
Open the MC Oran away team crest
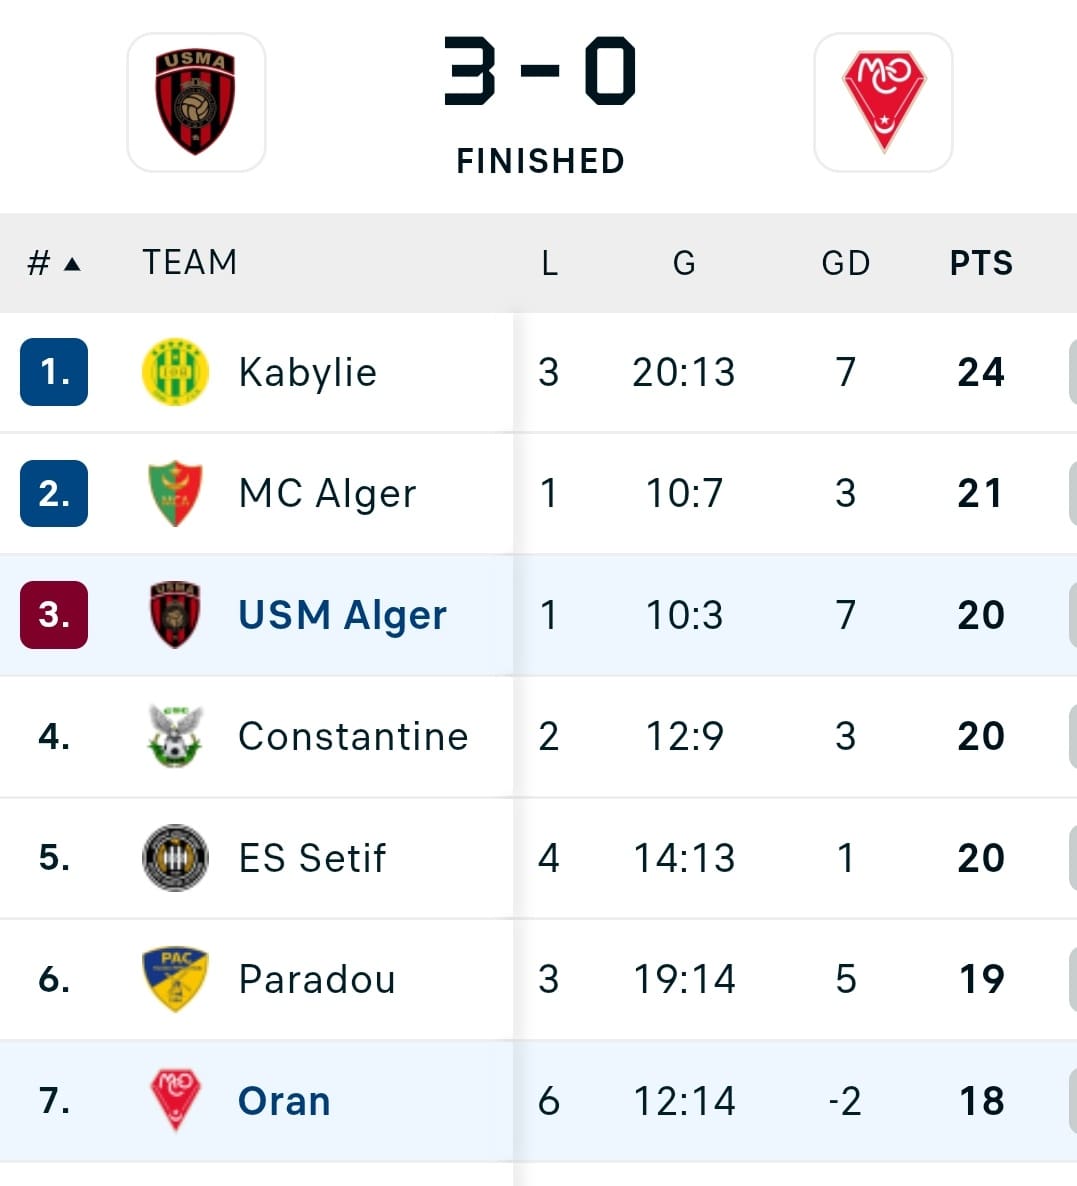(883, 102)
